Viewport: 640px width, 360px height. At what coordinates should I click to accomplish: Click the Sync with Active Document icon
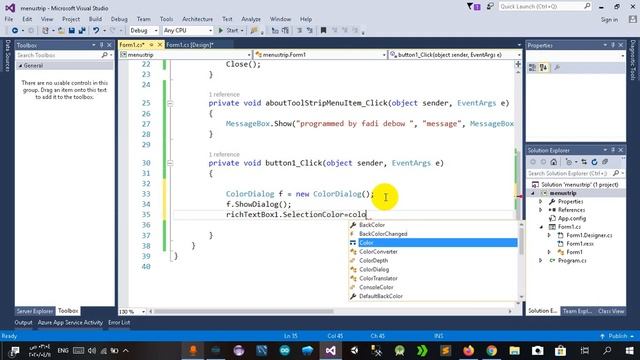[584, 162]
